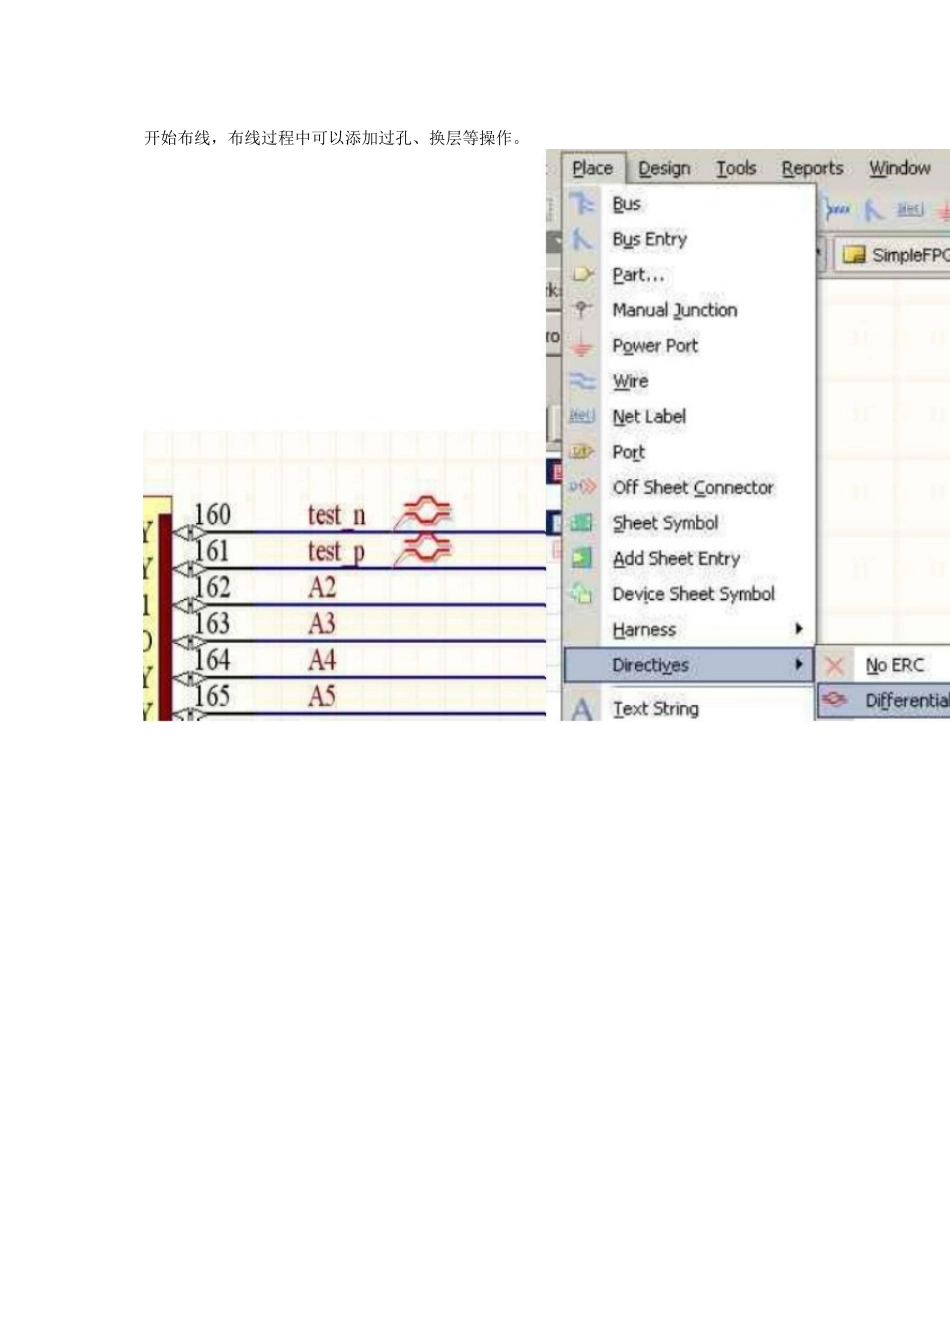This screenshot has width=950, height=1344.
Task: Click pin number 162
Action: click(x=212, y=587)
